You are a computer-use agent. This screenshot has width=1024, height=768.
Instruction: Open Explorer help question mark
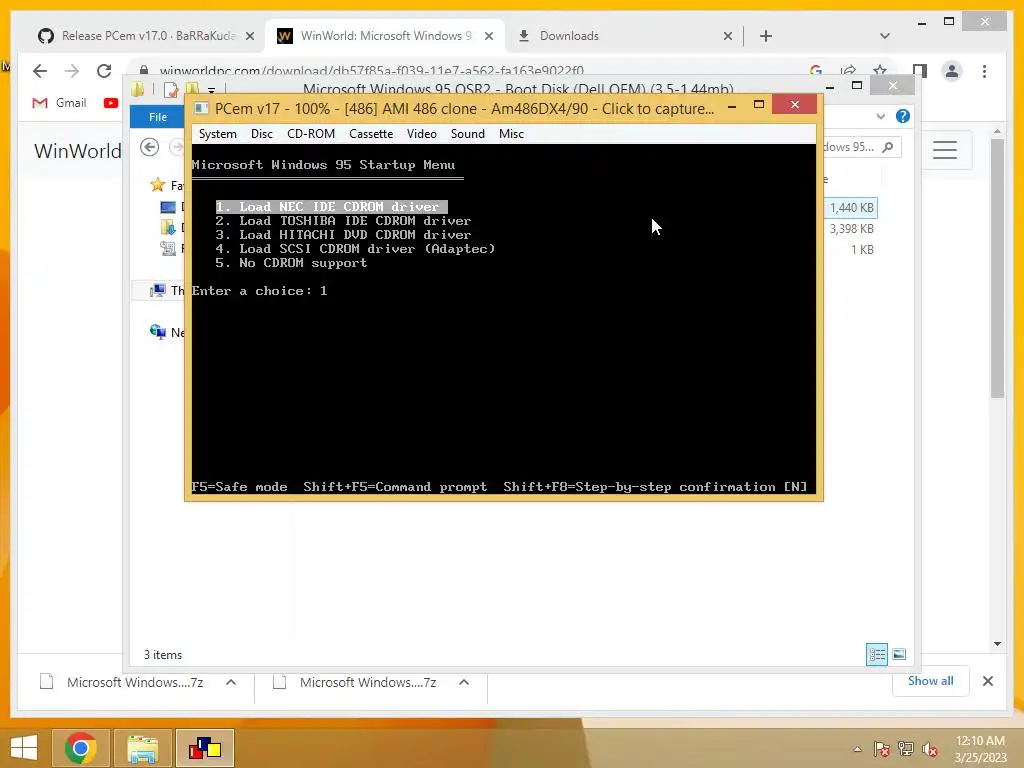tap(903, 116)
